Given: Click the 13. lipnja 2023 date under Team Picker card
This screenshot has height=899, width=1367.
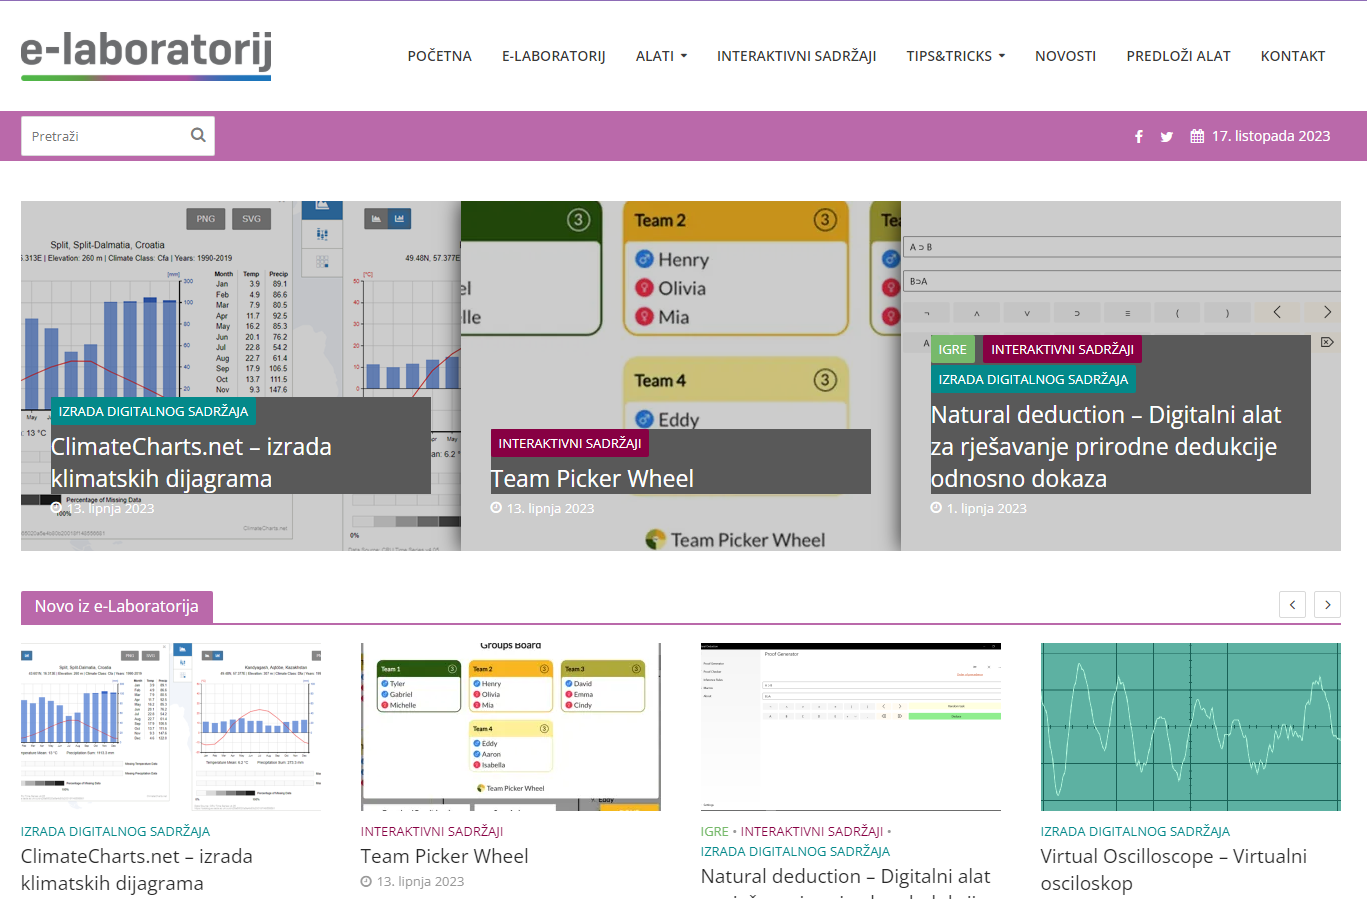Looking at the screenshot, I should pyautogui.click(x=420, y=881).
